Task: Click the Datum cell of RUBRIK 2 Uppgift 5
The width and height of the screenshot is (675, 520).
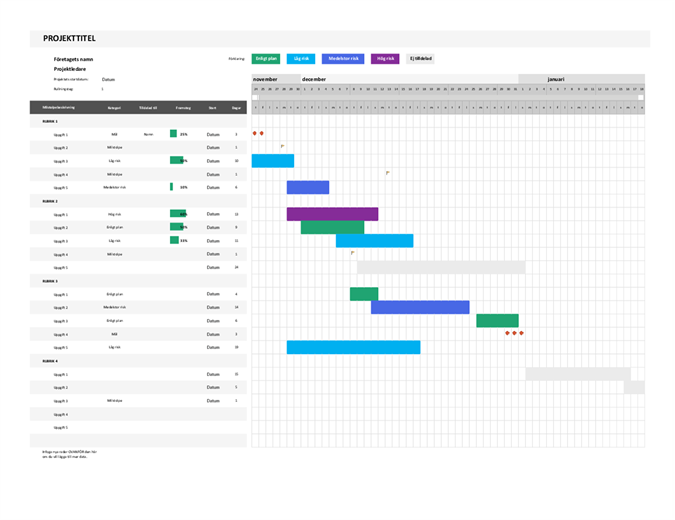Action: pos(213,267)
